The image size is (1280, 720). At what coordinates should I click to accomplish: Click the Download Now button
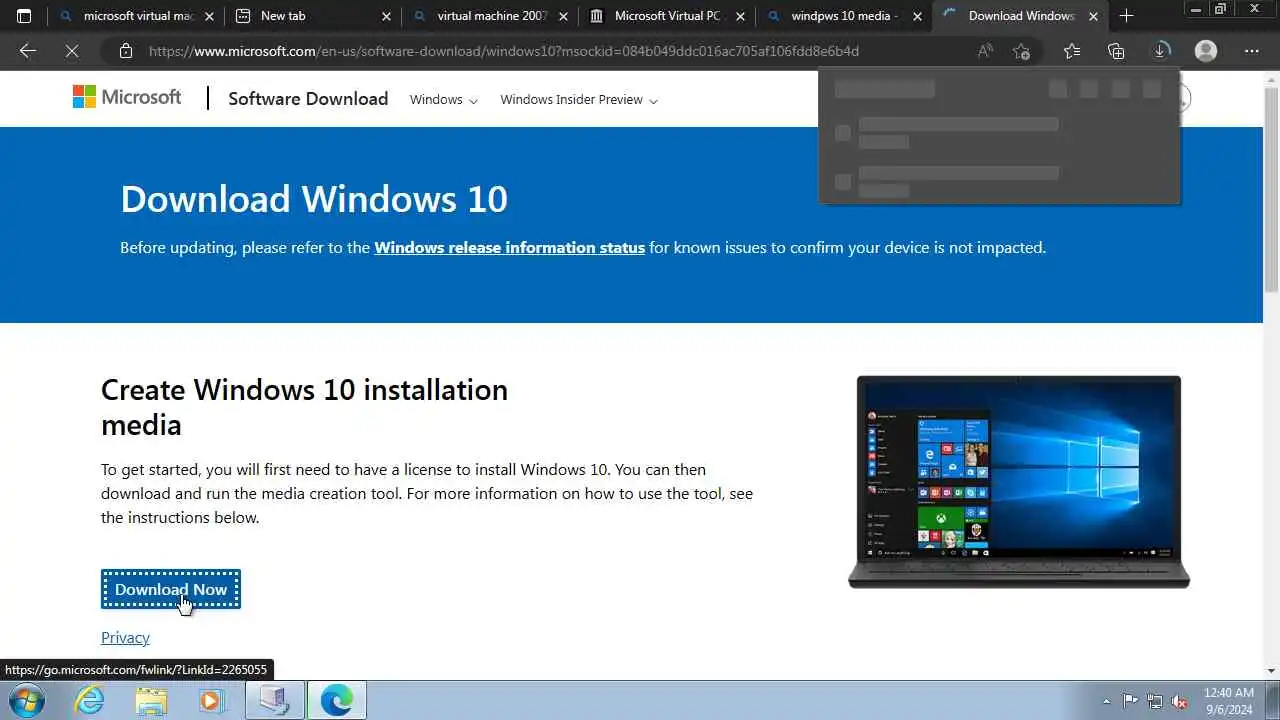tap(171, 589)
